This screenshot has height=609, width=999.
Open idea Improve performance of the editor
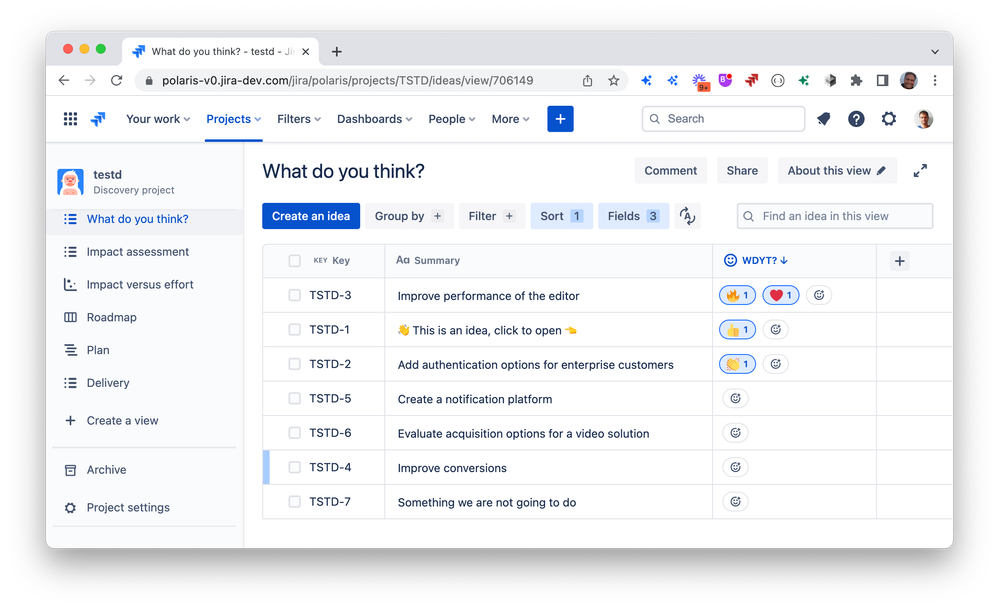click(489, 296)
